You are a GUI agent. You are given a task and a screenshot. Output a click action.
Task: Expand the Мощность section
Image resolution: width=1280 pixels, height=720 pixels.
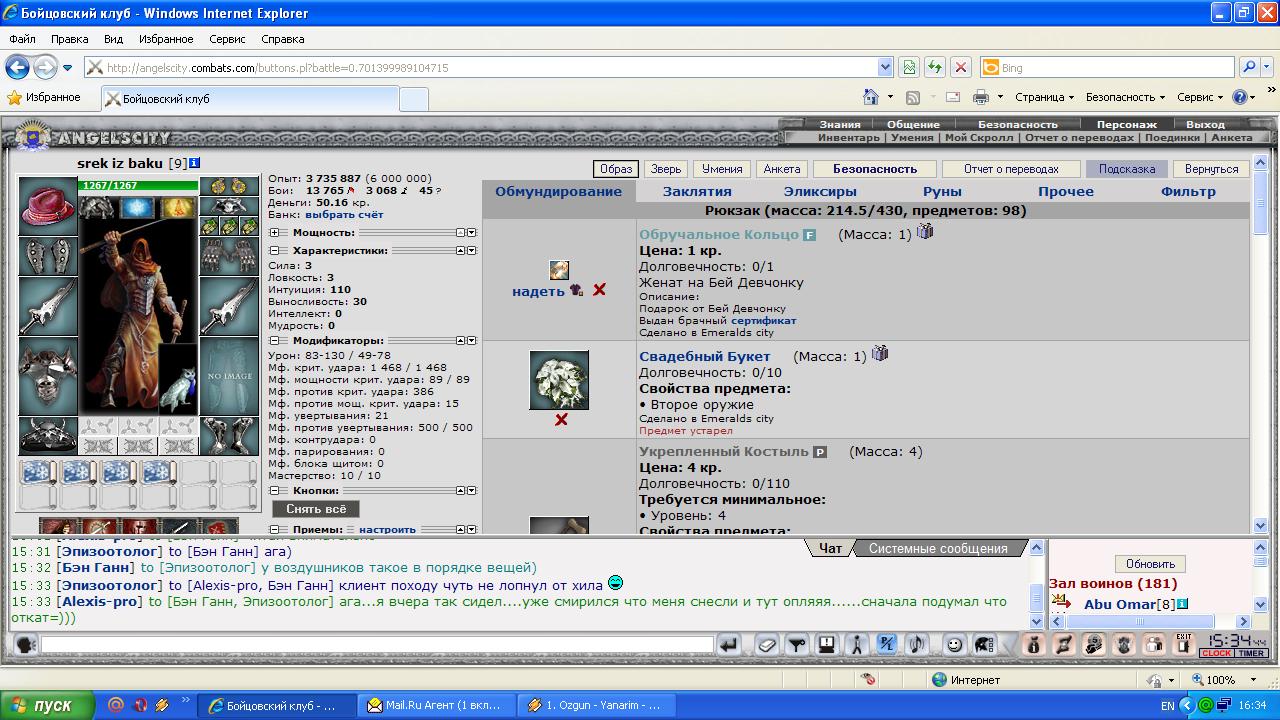(x=274, y=232)
